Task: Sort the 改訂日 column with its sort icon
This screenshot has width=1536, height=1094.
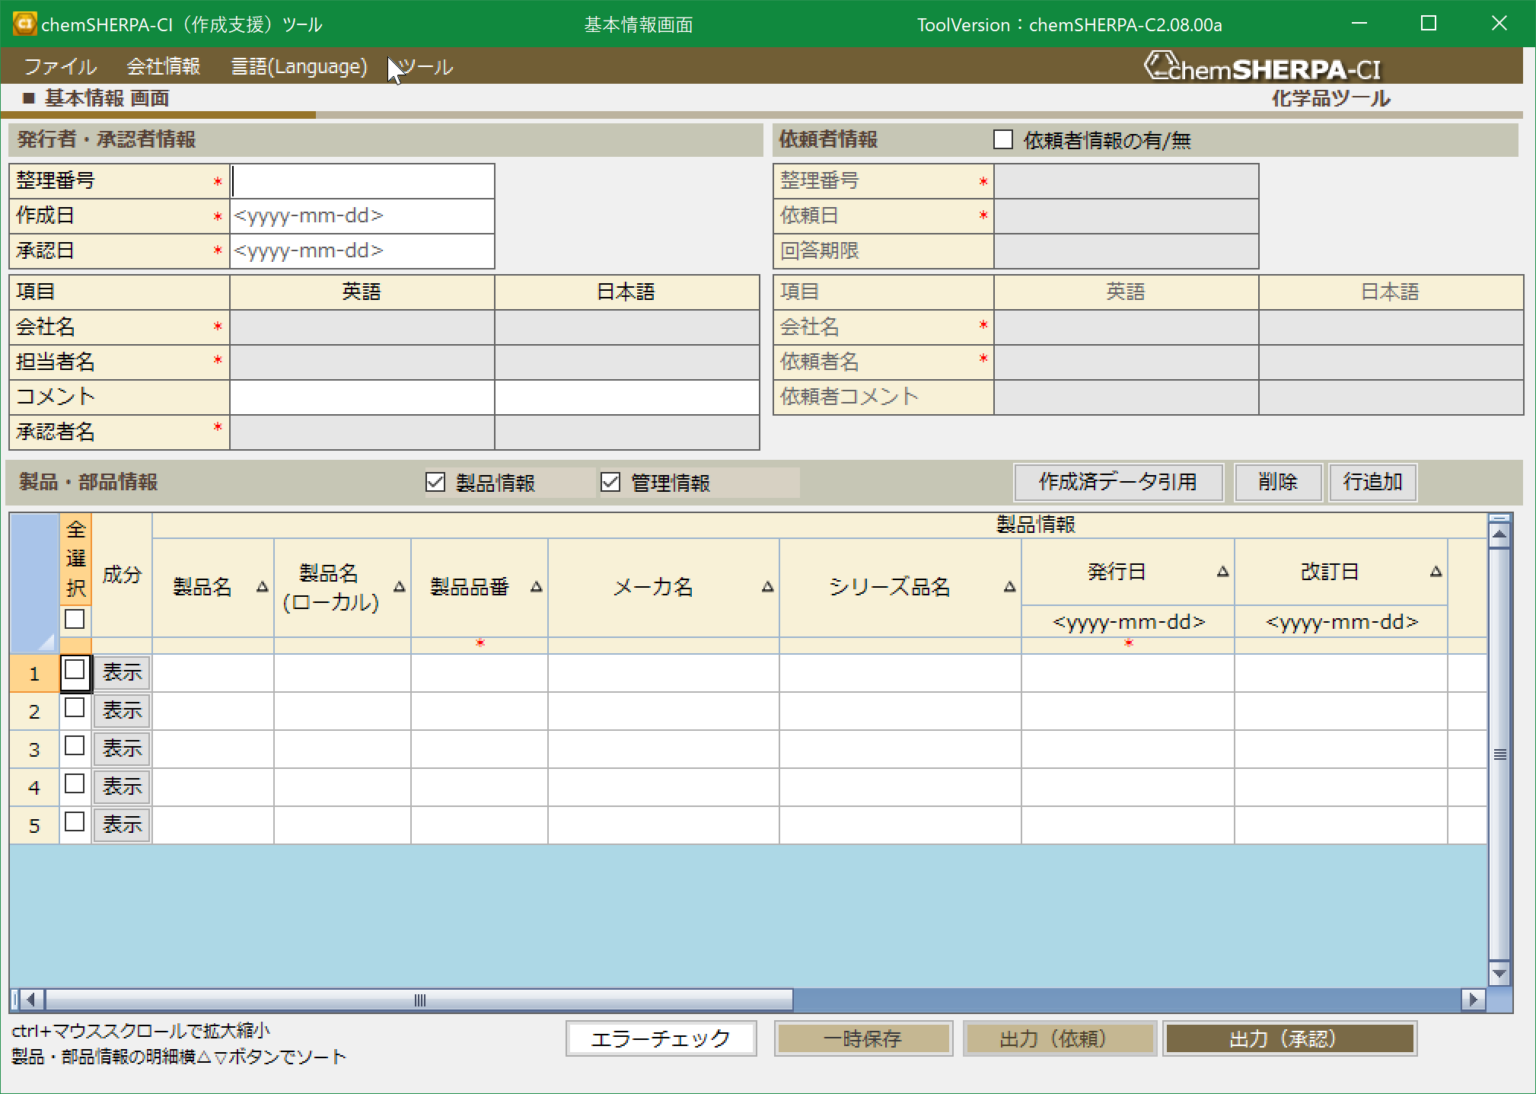Action: (1436, 570)
